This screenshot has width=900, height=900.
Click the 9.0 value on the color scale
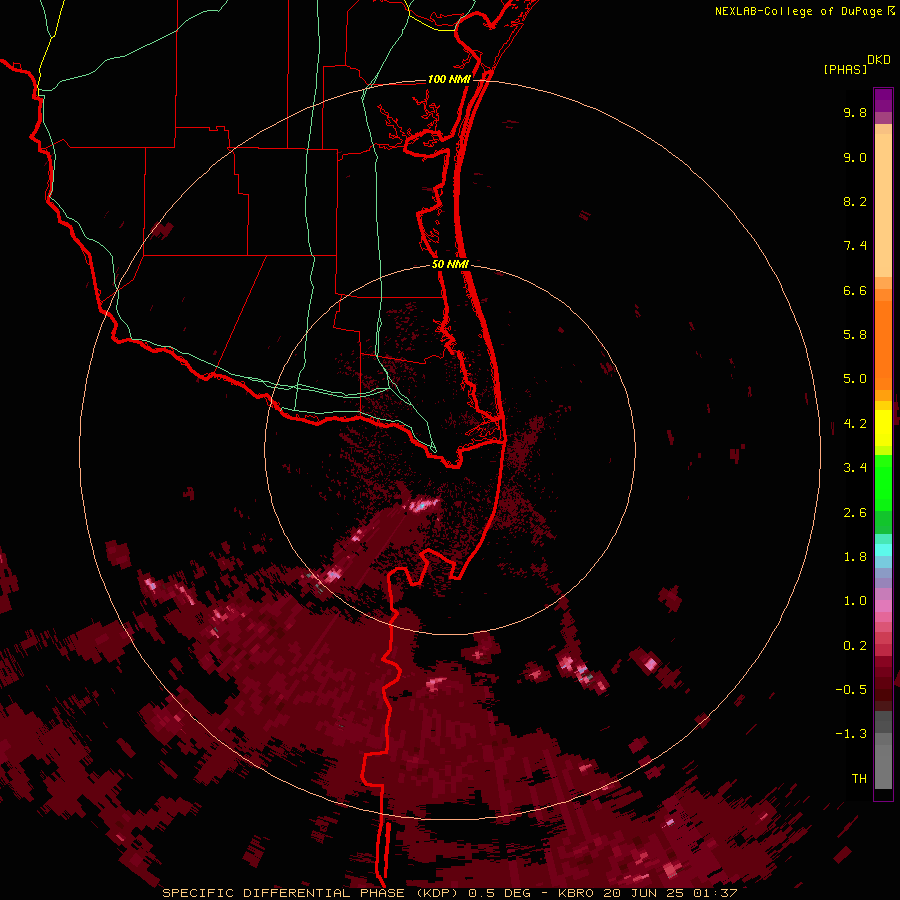(x=855, y=157)
